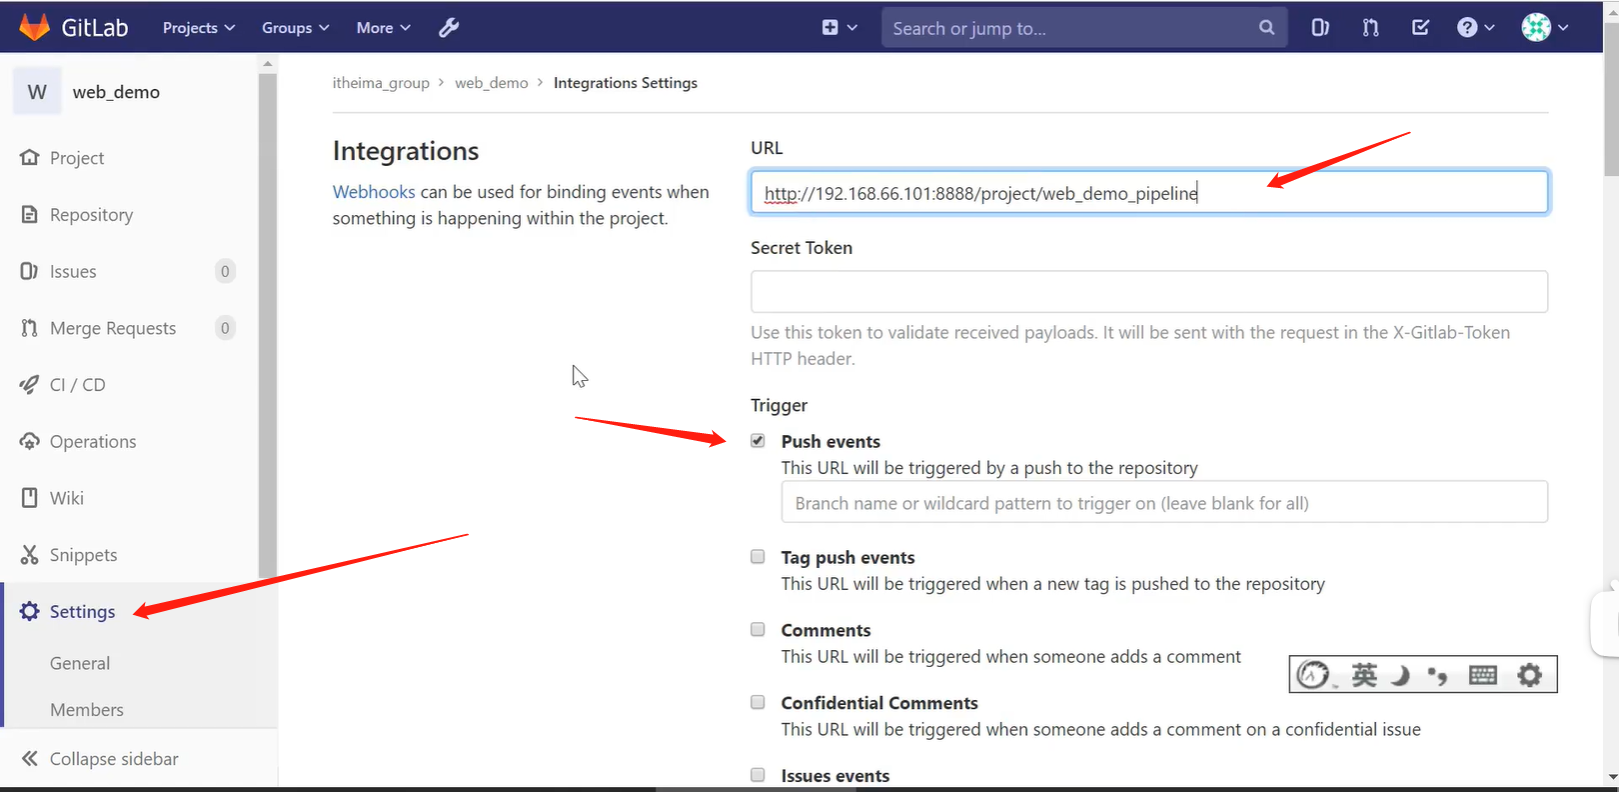Click the Merge Requests sidebar icon
This screenshot has height=792, width=1619.
[29, 328]
